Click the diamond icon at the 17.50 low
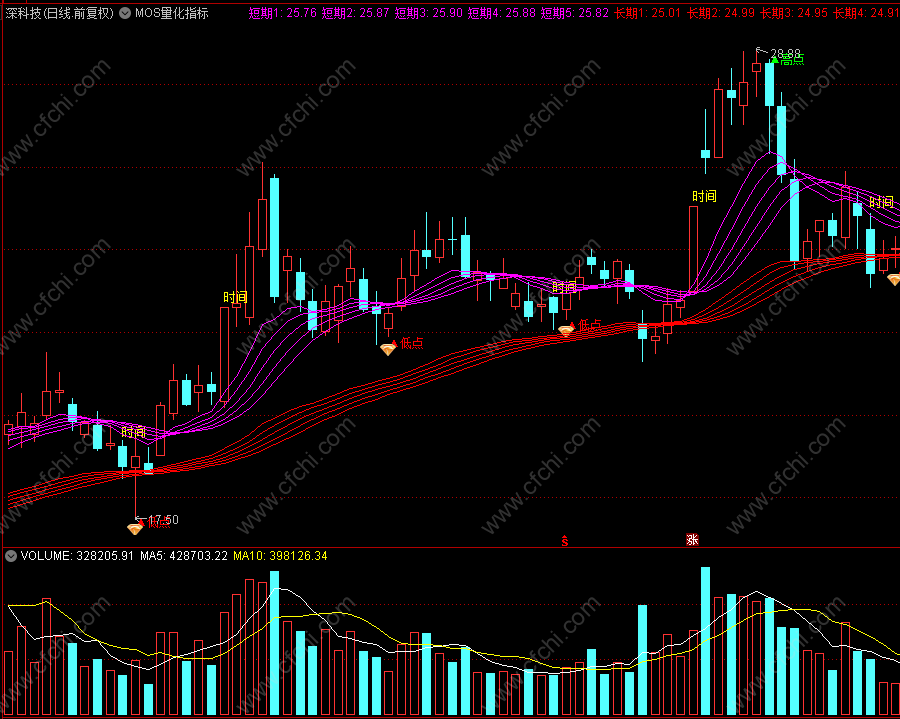The width and height of the screenshot is (900, 719). click(135, 528)
